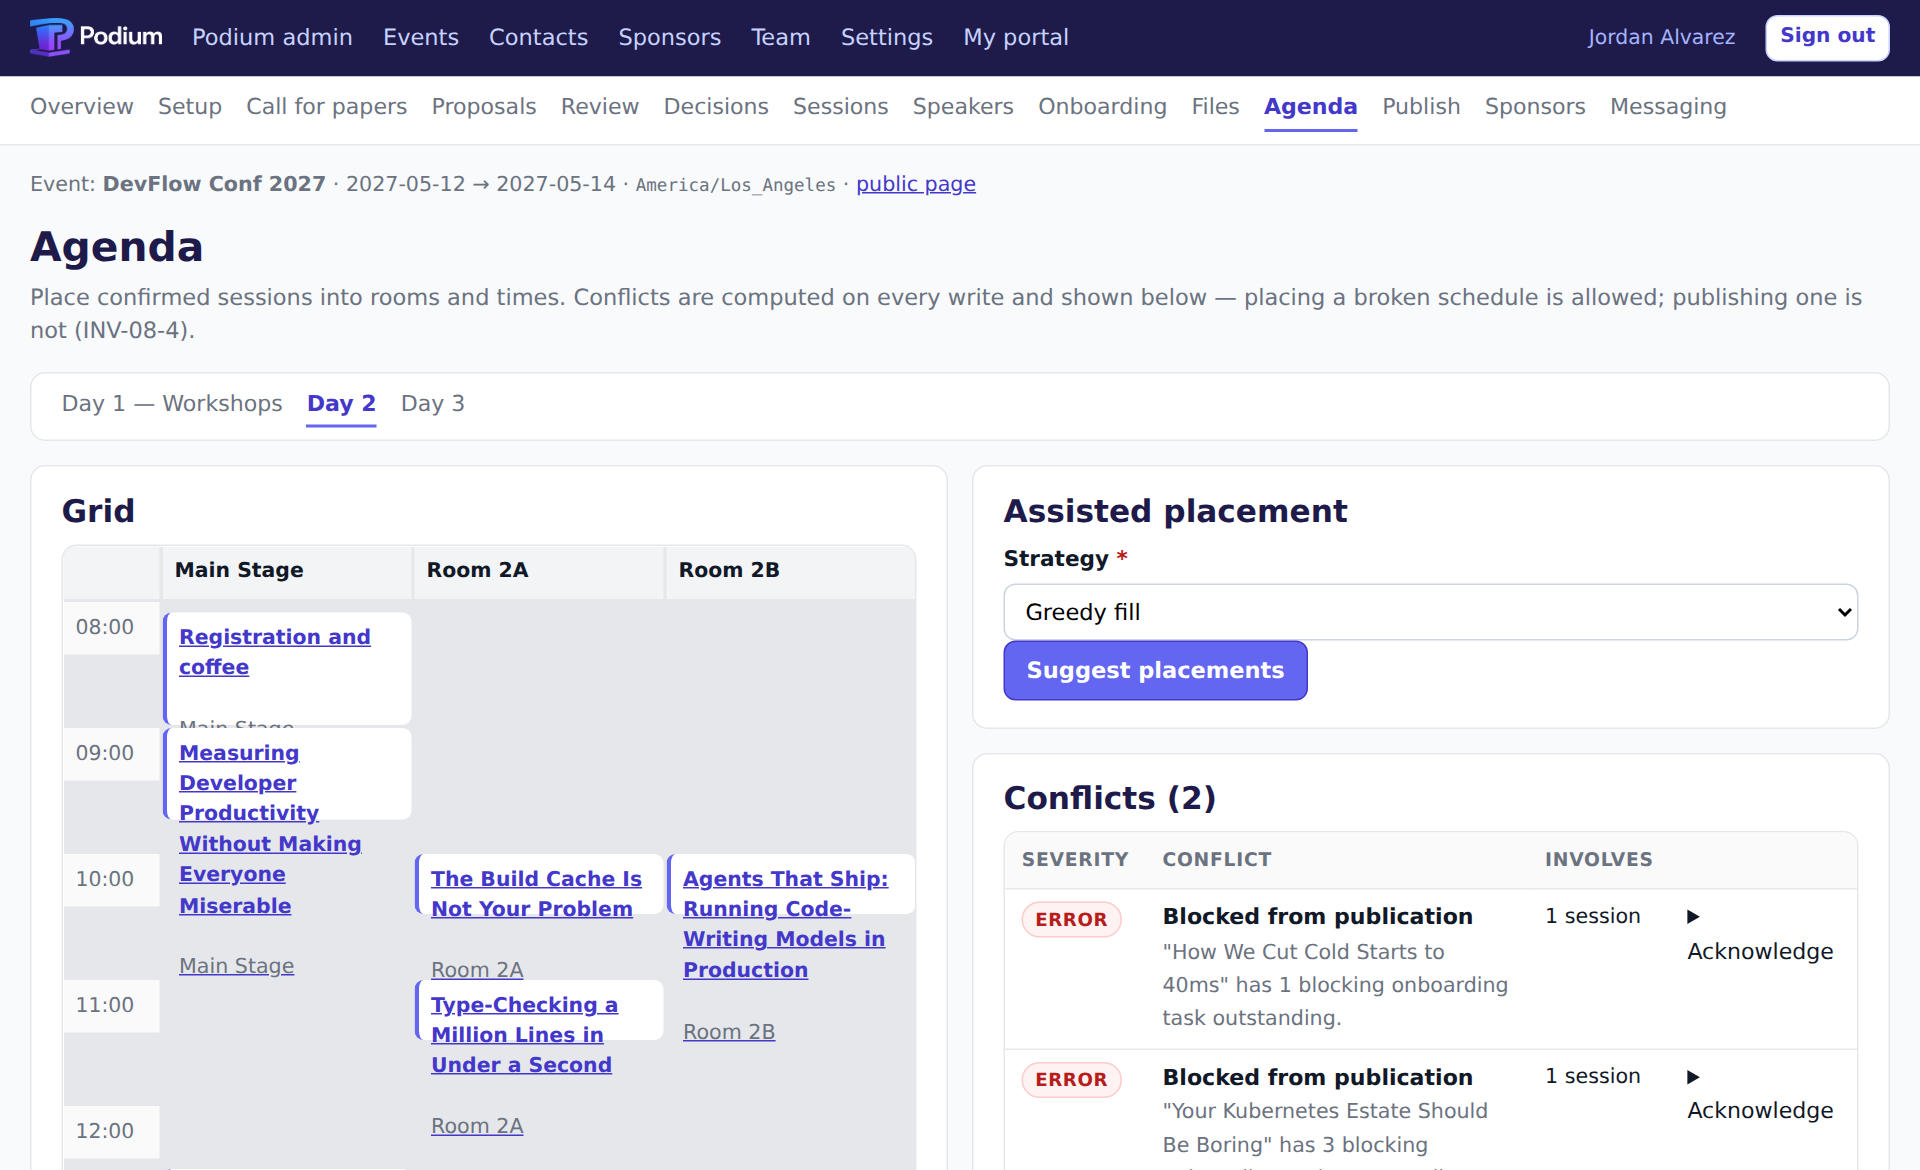Select the Day 2 tab
Viewport: 1920px width, 1170px height.
(341, 403)
